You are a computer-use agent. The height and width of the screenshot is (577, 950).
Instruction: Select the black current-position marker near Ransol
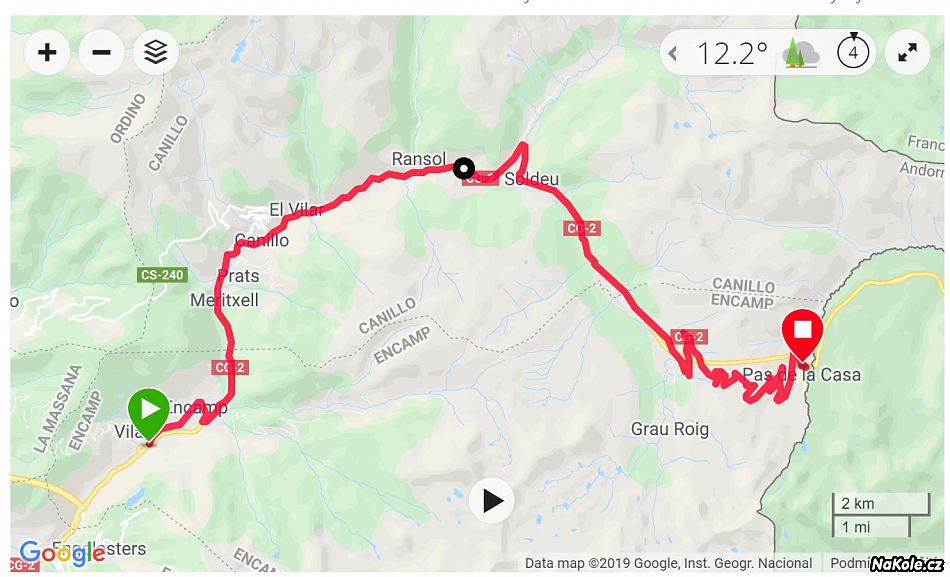[x=464, y=168]
